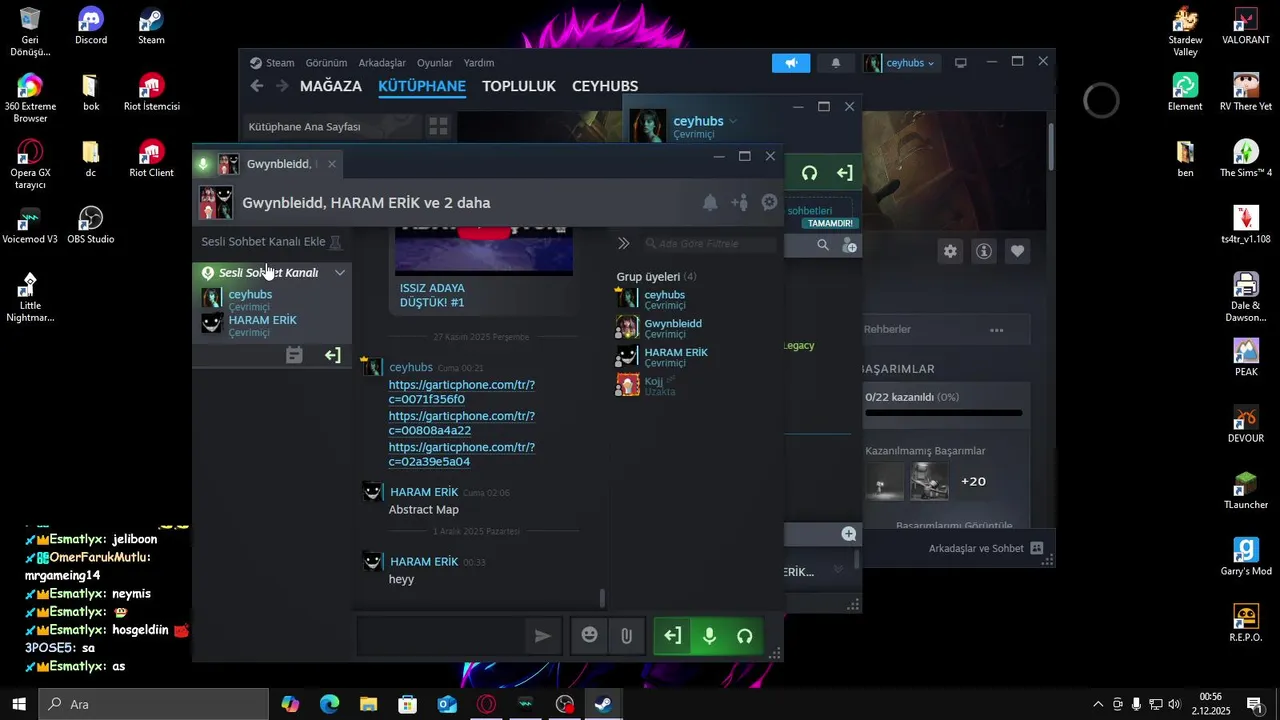1280x720 pixels.
Task: Click the ISSIZ ADAYA DÜŞTÜK! #1 video link
Action: (433, 295)
